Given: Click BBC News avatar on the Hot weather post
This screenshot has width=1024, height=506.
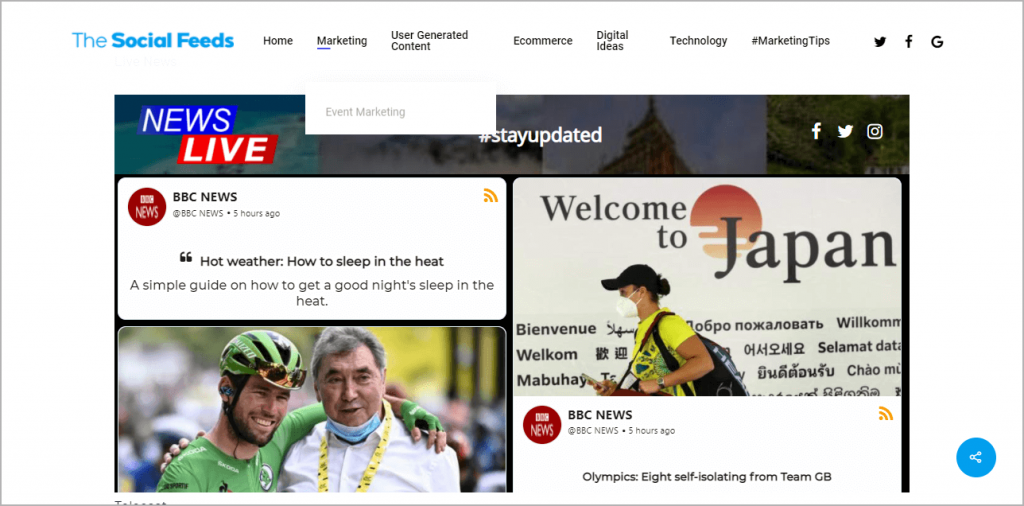Looking at the screenshot, I should click(x=147, y=207).
